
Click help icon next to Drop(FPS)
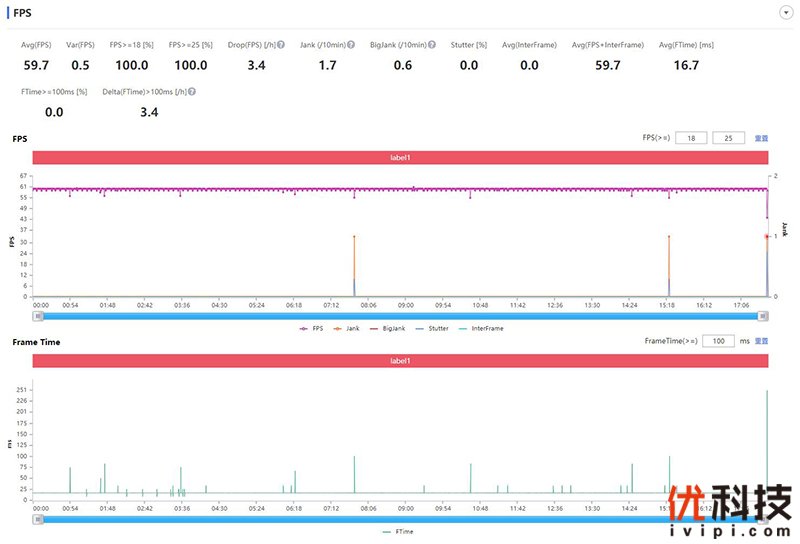(281, 45)
